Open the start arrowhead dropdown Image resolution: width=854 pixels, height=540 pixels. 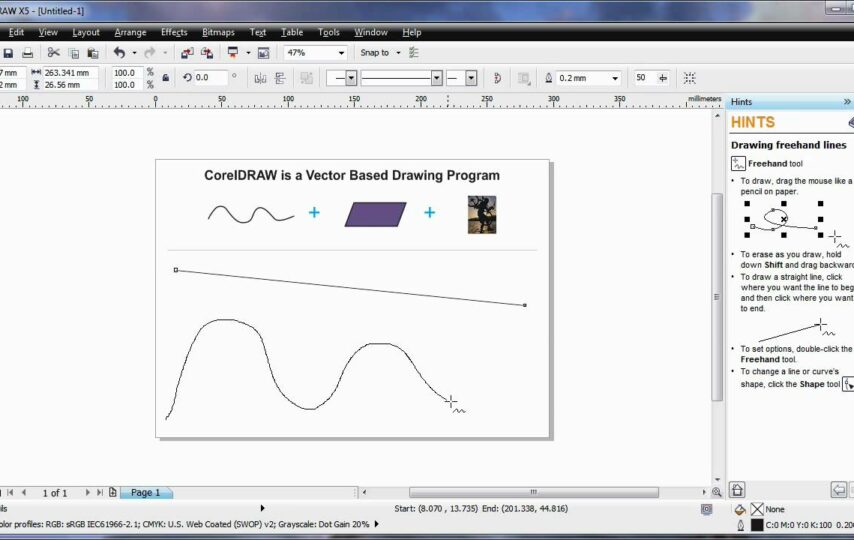(351, 78)
